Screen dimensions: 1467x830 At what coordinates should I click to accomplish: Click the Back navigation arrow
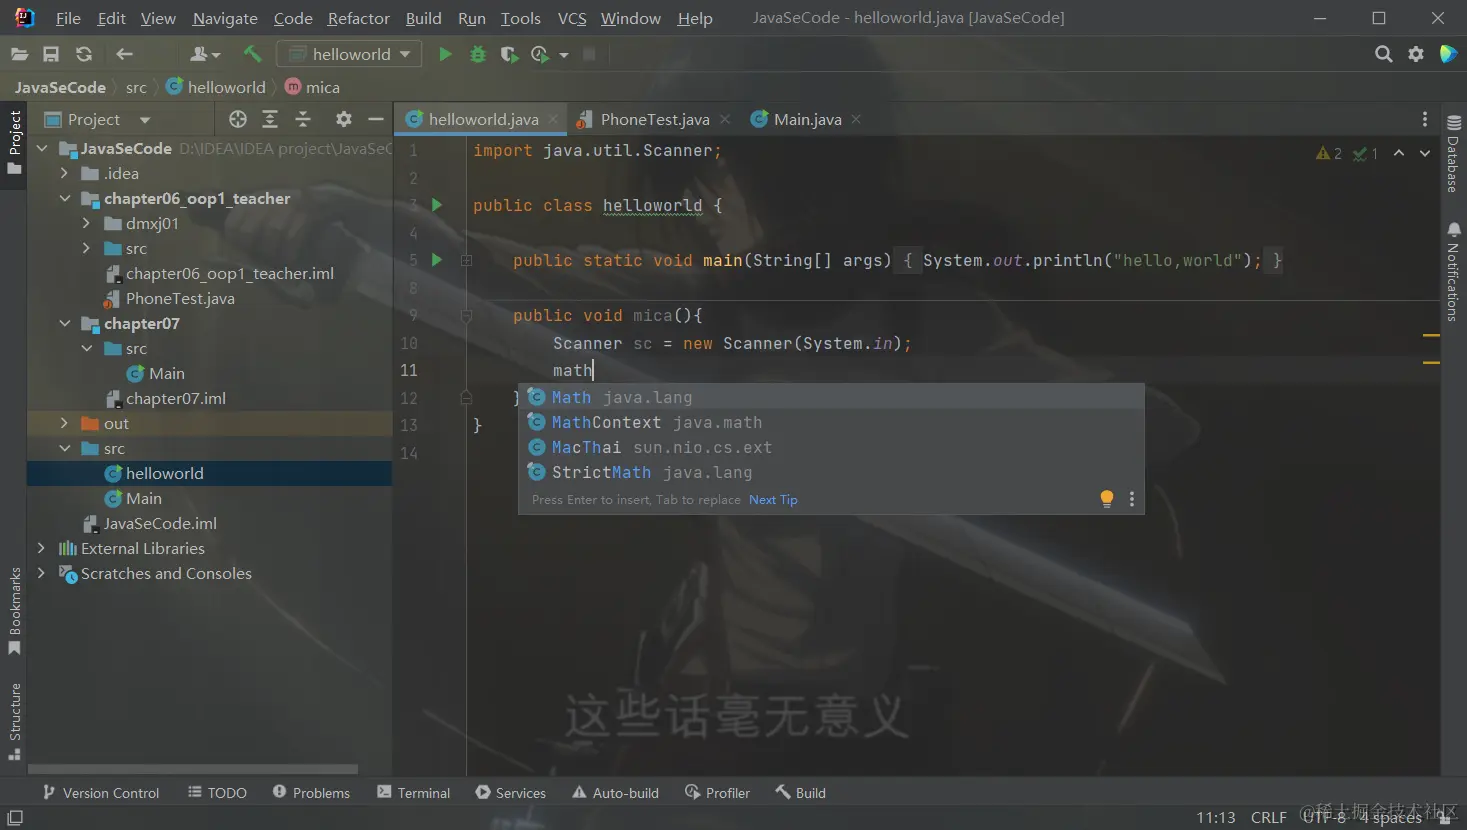[124, 54]
